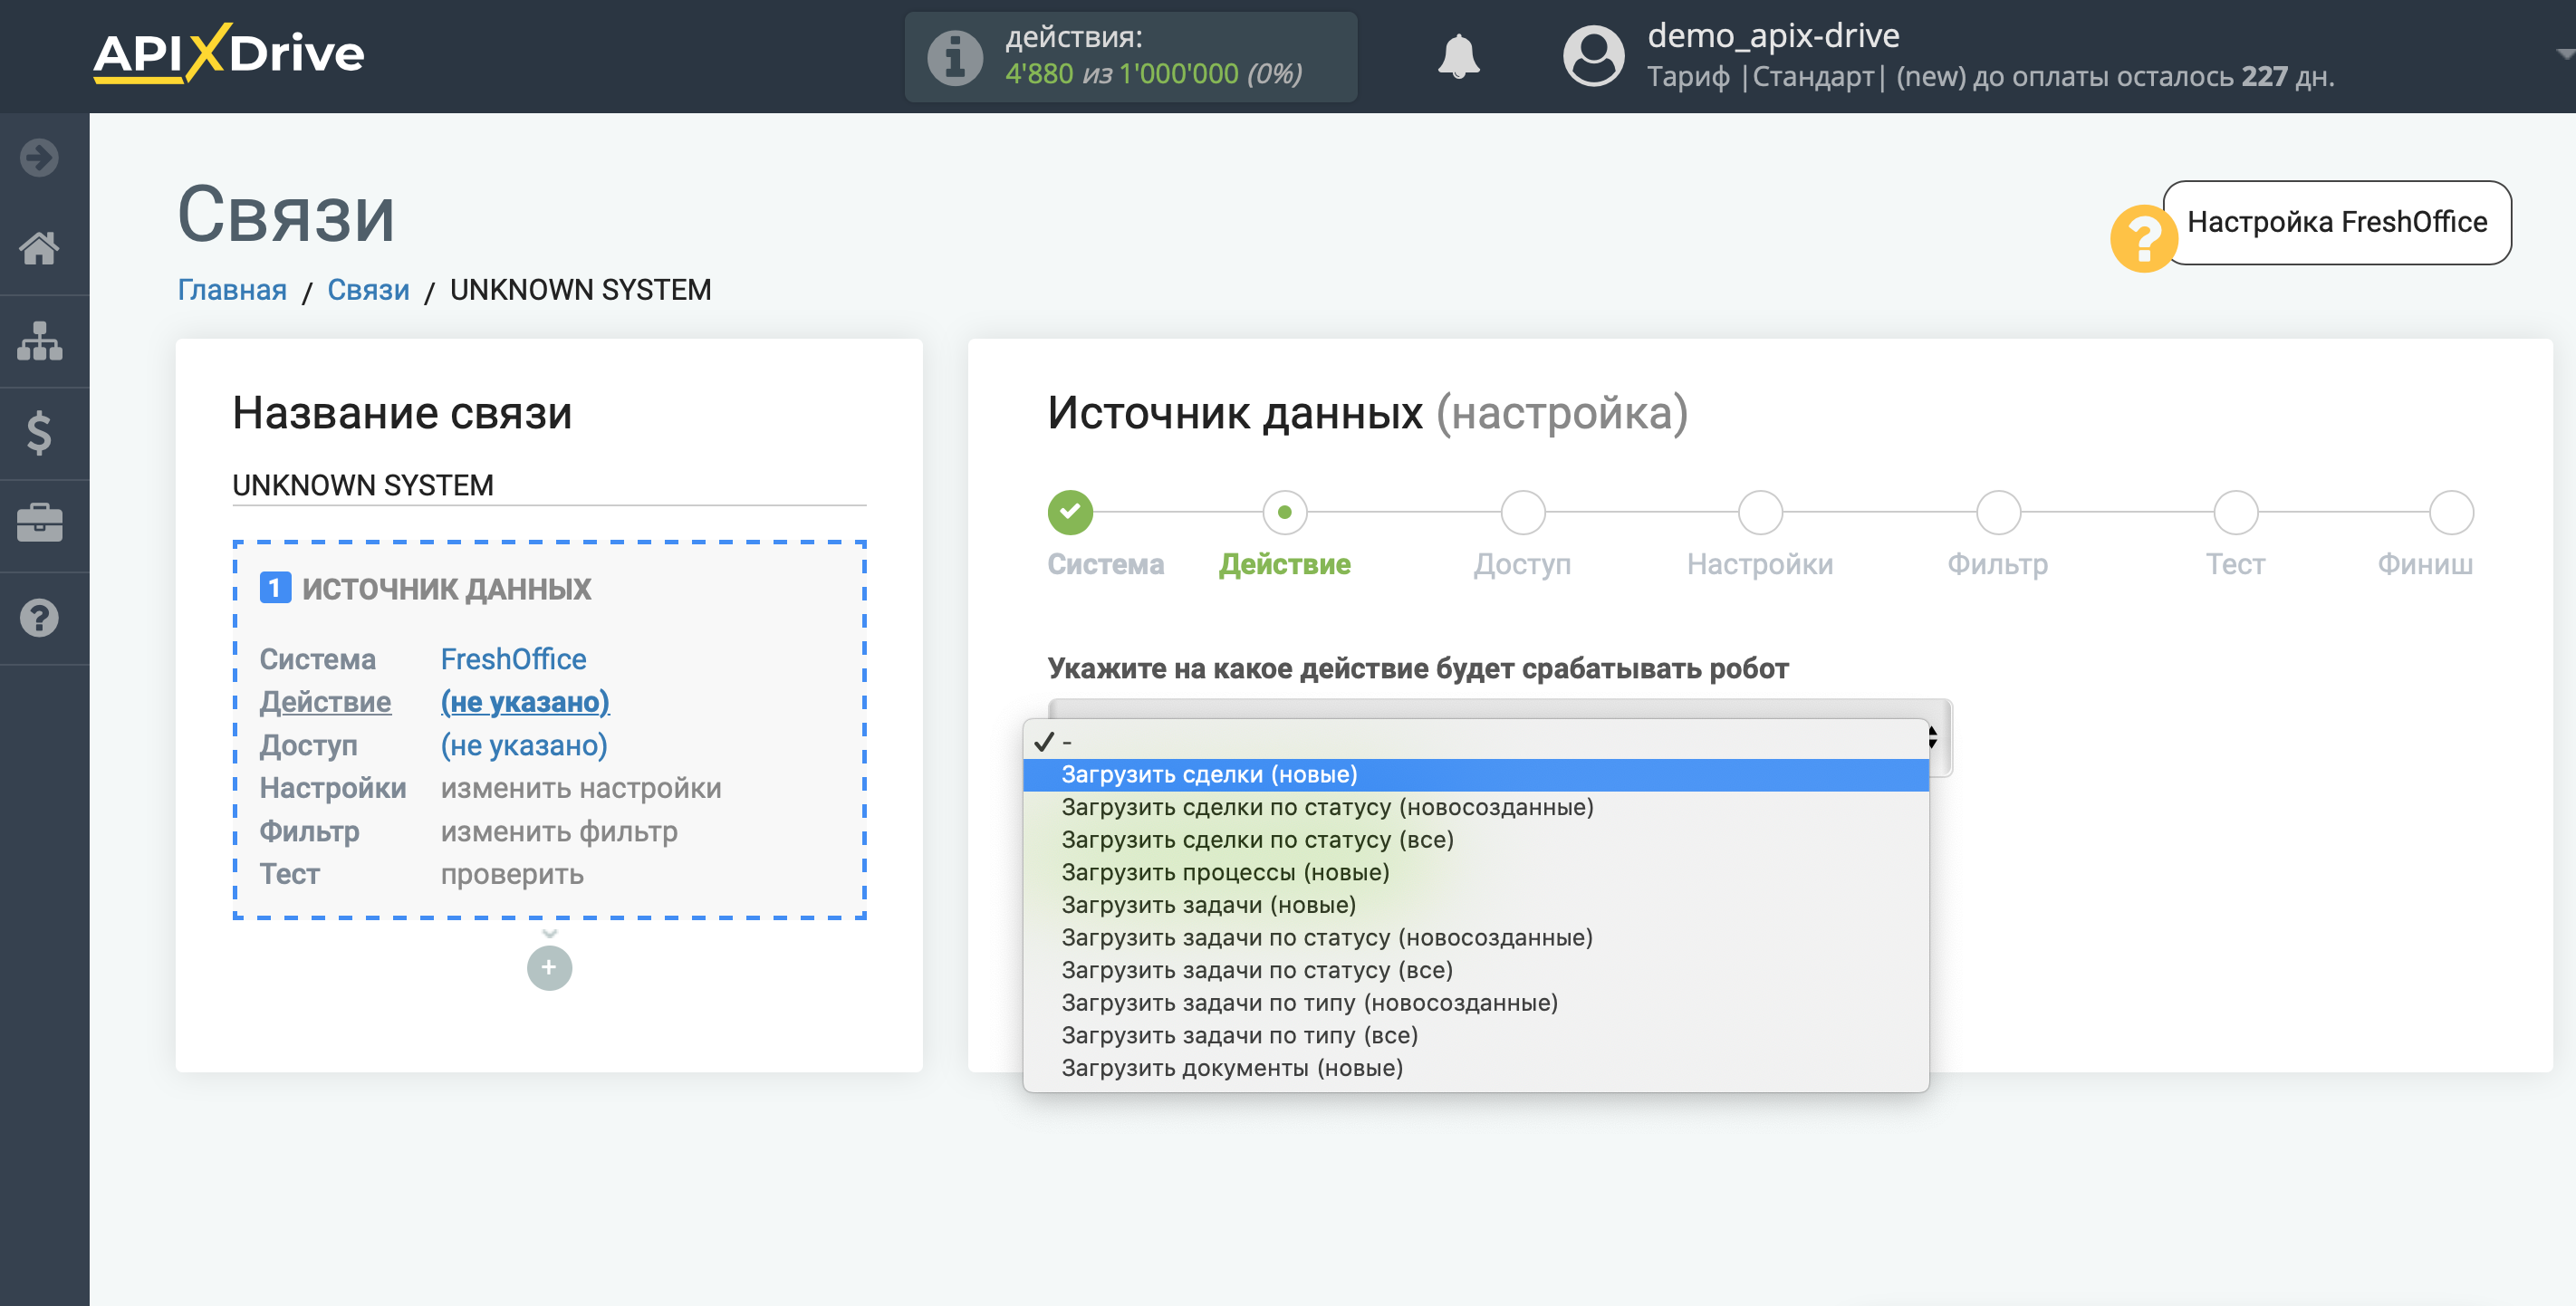Select the Доступ step circle

click(1522, 512)
